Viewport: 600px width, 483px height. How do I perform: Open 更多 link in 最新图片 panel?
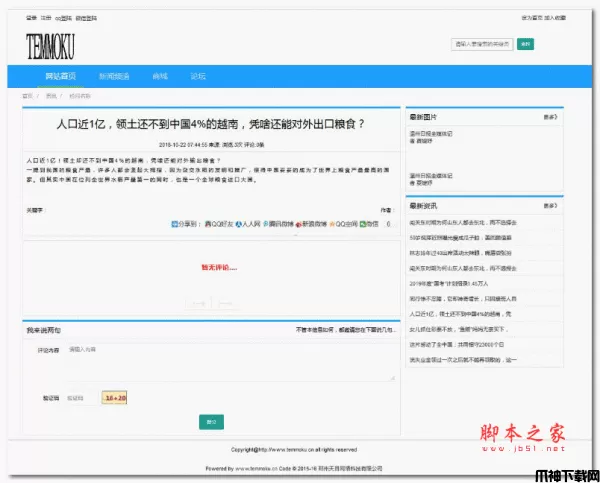click(x=550, y=117)
